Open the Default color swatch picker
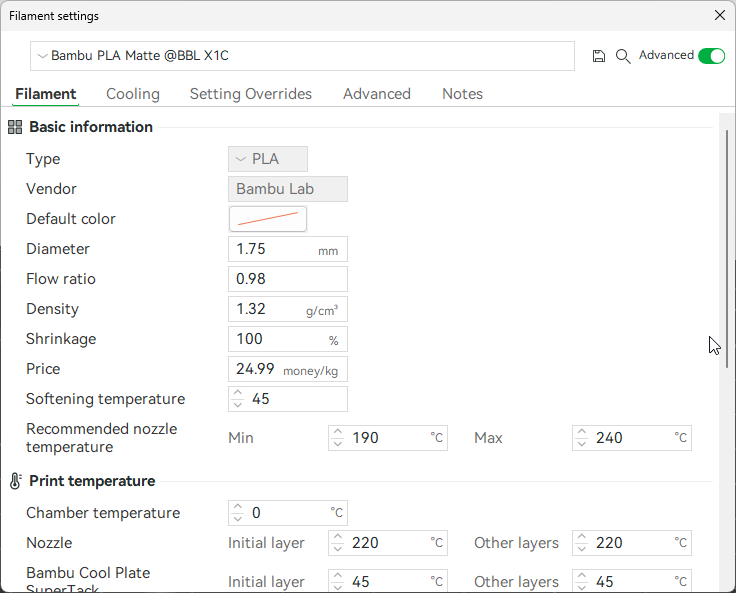 [x=268, y=219]
